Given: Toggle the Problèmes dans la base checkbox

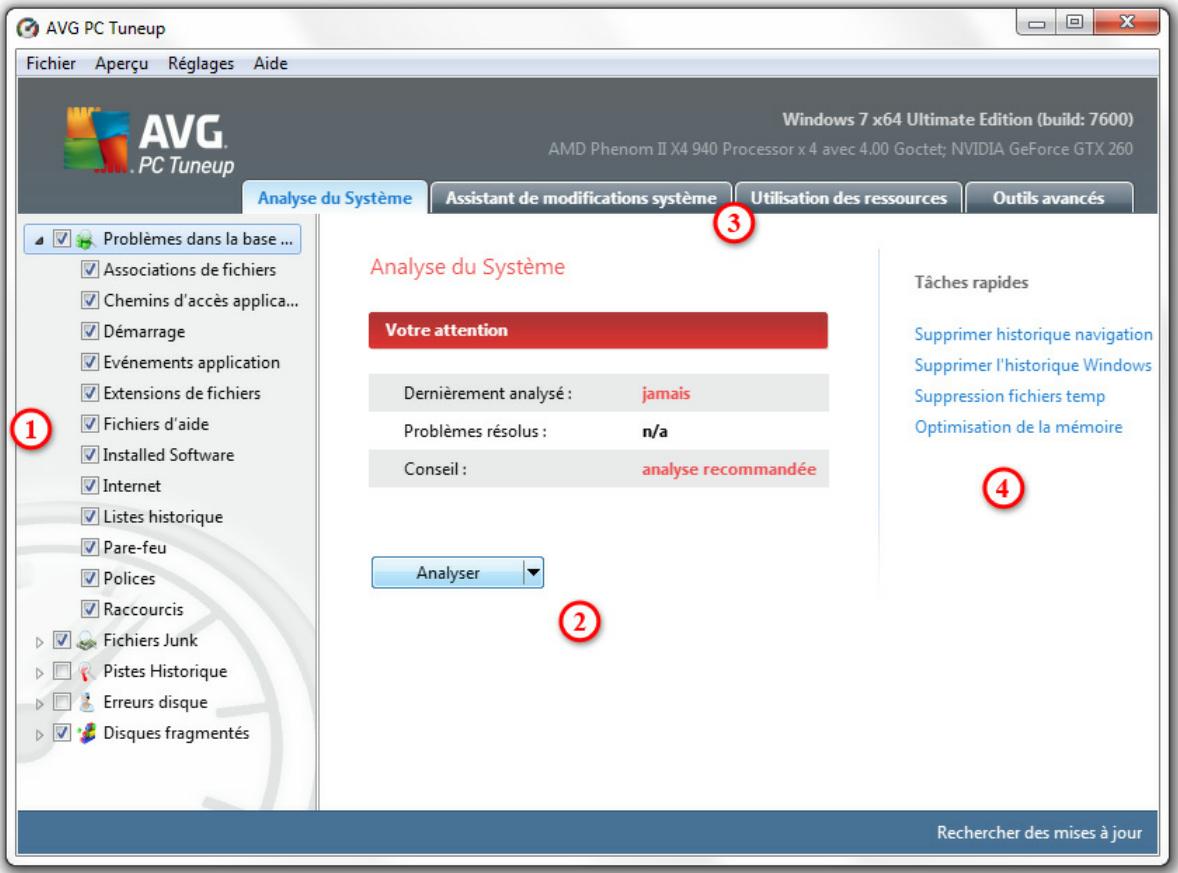Looking at the screenshot, I should coord(62,239).
